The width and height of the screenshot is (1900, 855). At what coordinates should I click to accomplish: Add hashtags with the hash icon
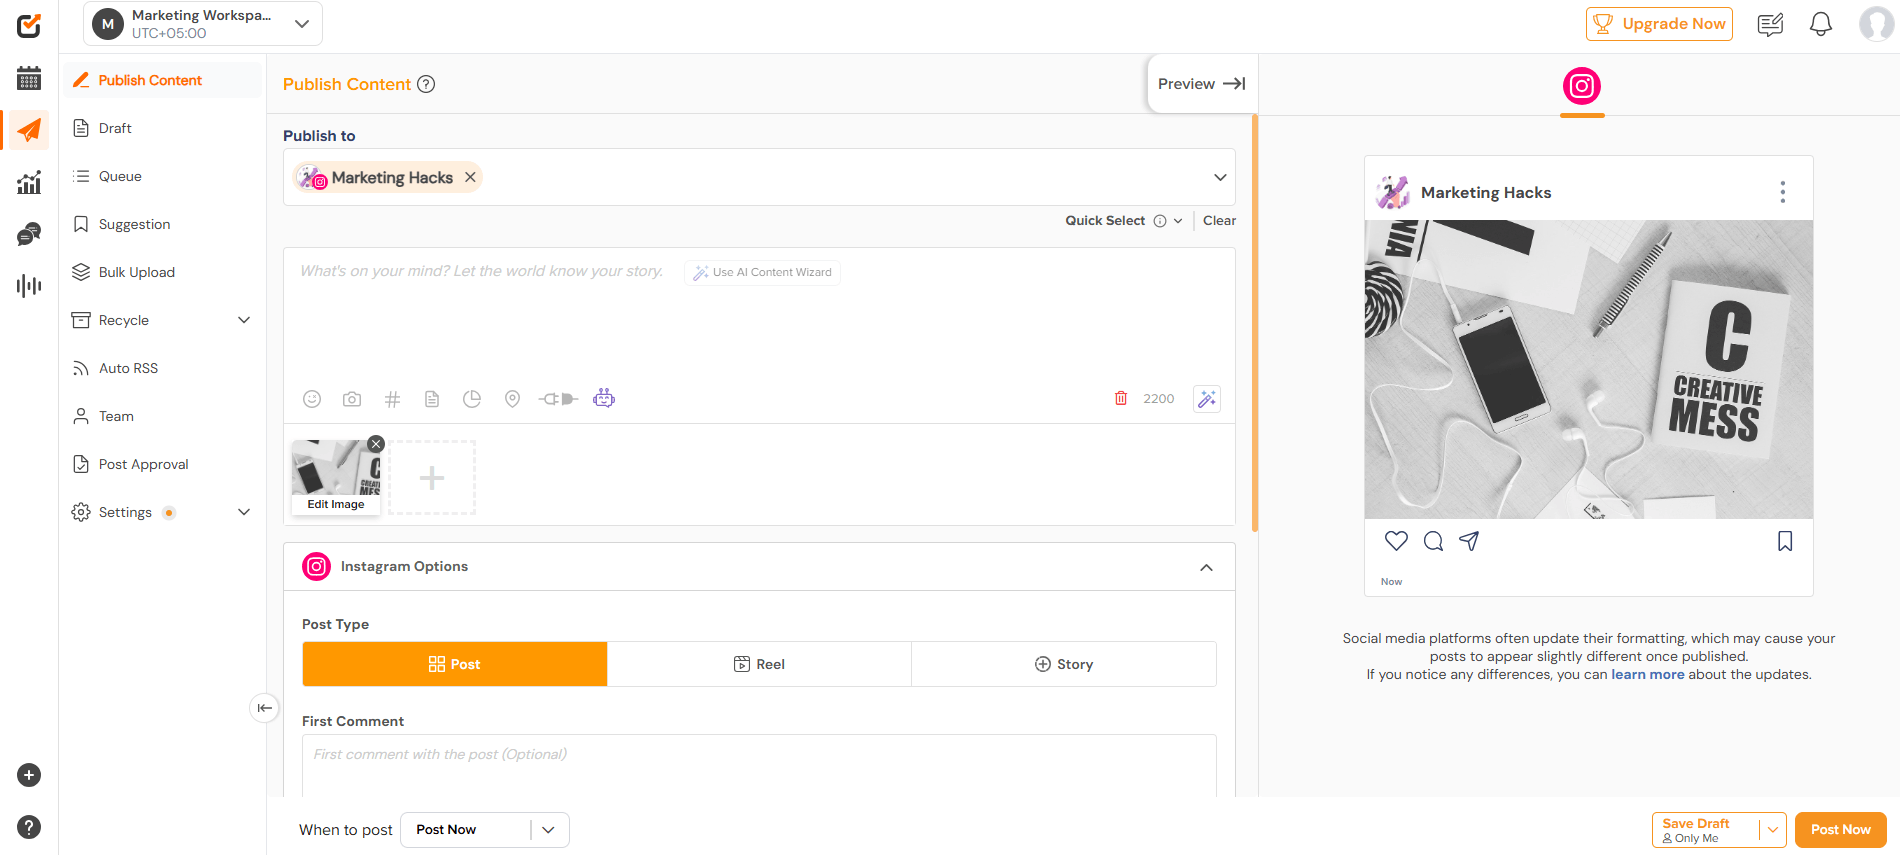tap(392, 399)
